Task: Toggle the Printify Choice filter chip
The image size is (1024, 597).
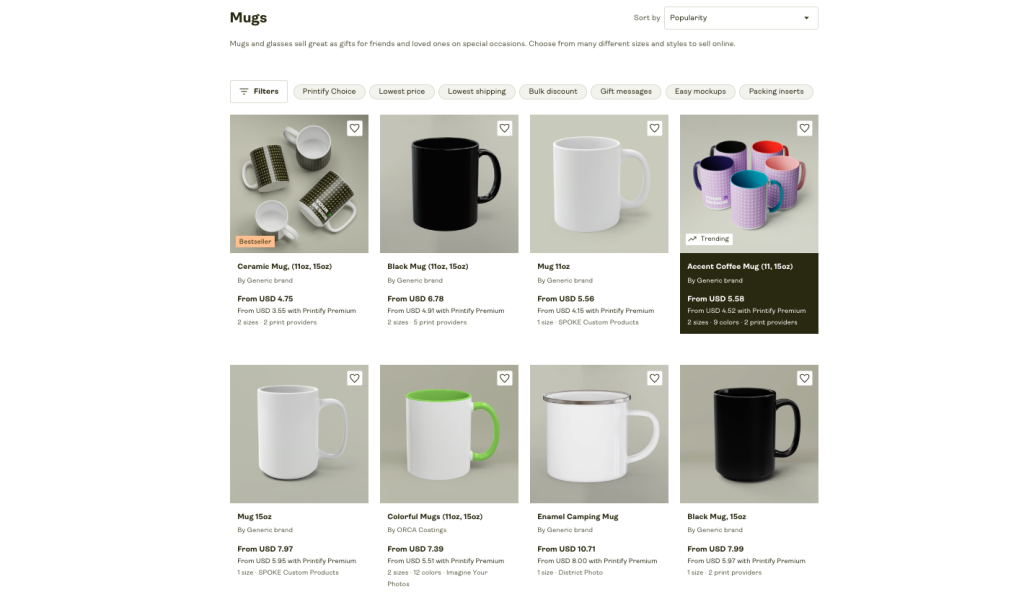Action: (x=329, y=91)
